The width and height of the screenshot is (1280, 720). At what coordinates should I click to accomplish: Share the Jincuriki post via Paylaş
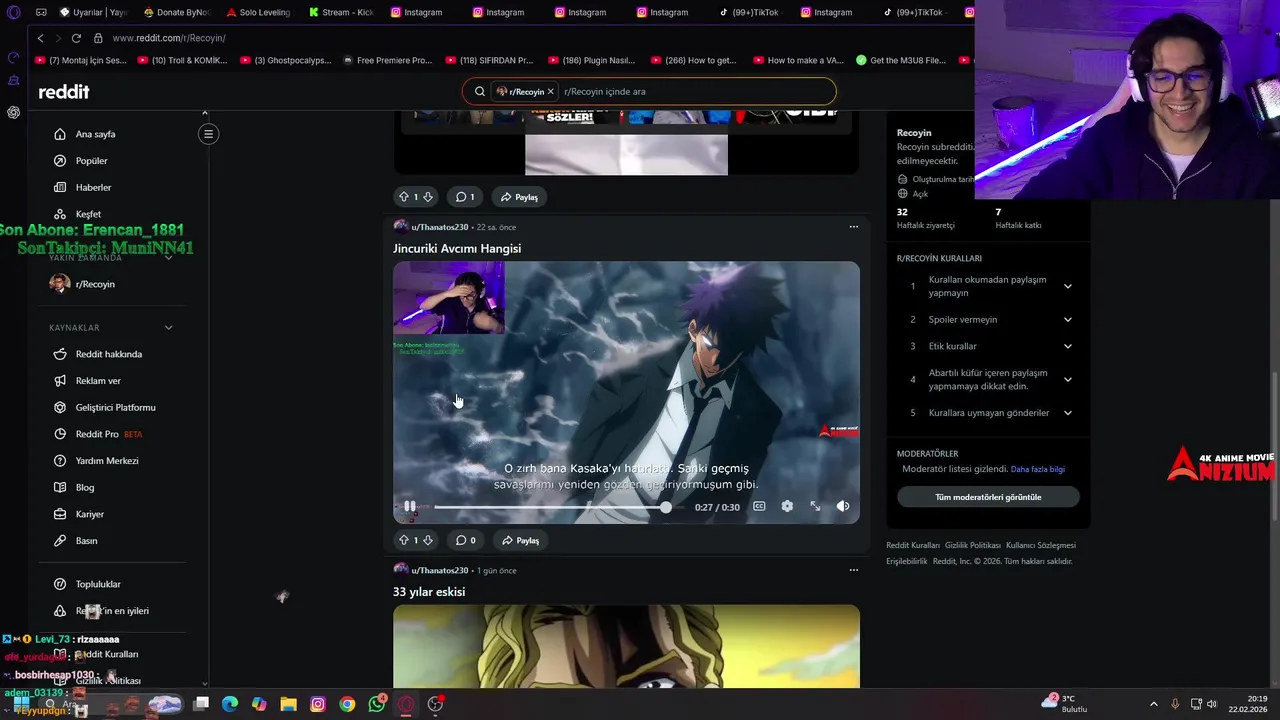520,540
